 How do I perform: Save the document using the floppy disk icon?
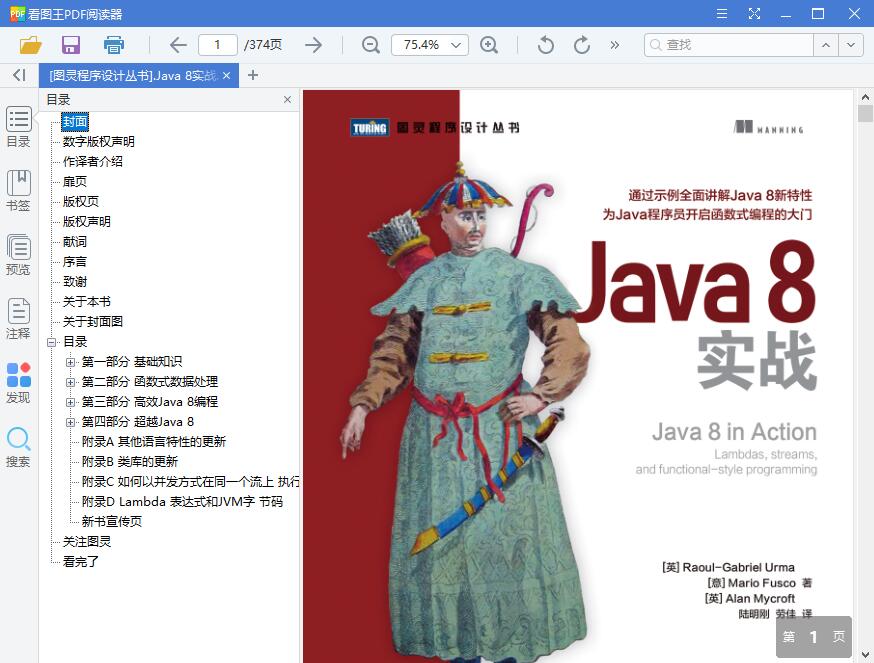coord(71,45)
